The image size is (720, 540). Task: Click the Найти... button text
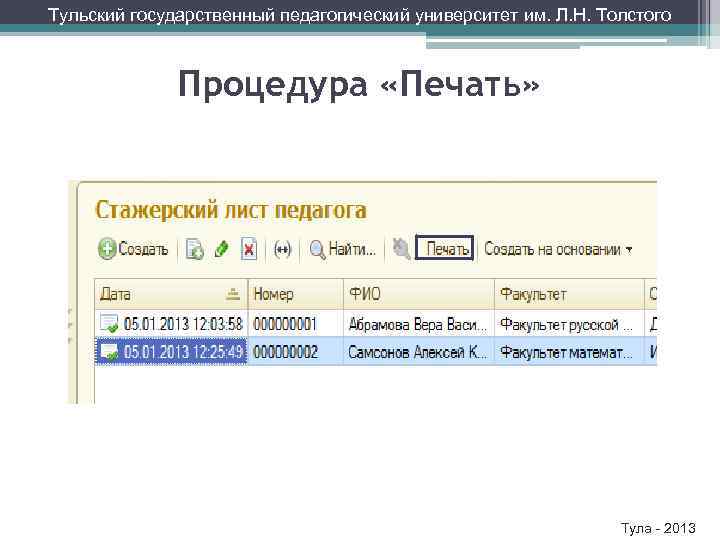[352, 249]
